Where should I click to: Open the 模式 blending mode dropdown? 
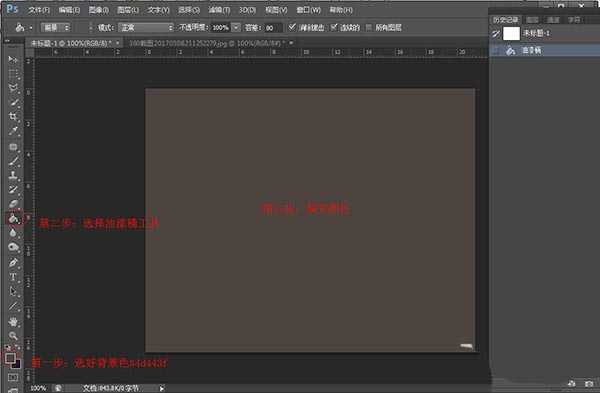tap(146, 28)
